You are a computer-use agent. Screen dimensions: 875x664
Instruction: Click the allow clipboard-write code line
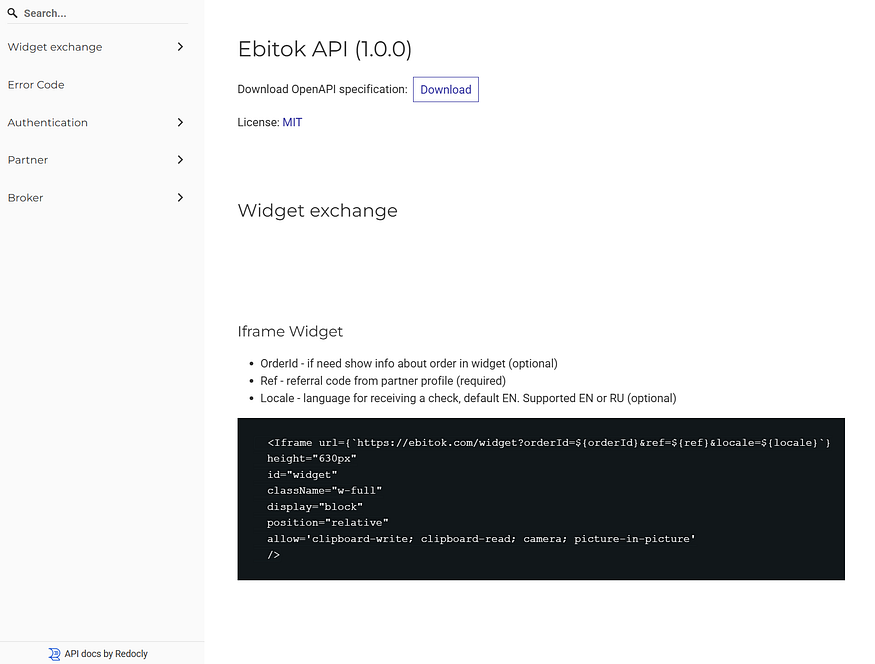point(481,539)
